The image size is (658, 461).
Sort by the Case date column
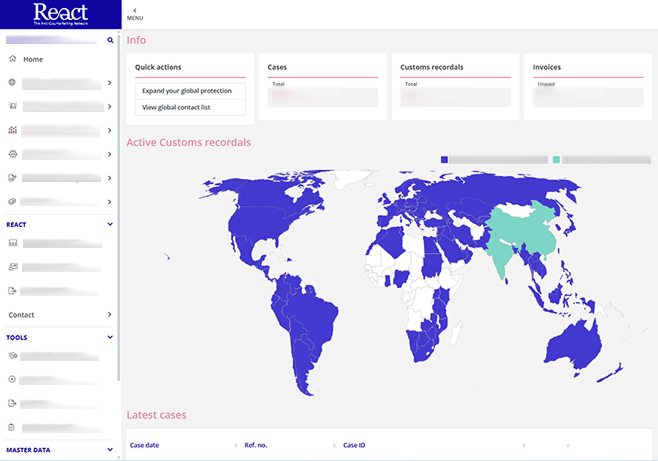144,445
